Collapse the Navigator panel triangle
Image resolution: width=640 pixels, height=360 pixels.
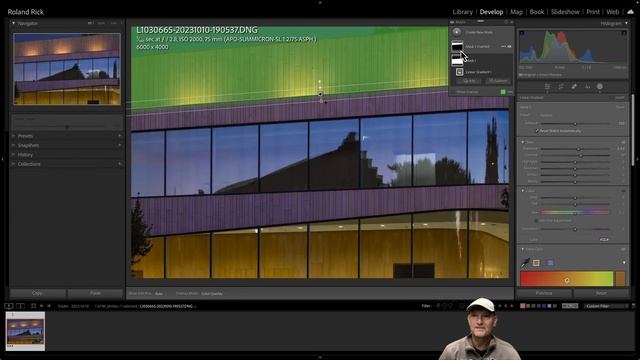pyautogui.click(x=13, y=23)
